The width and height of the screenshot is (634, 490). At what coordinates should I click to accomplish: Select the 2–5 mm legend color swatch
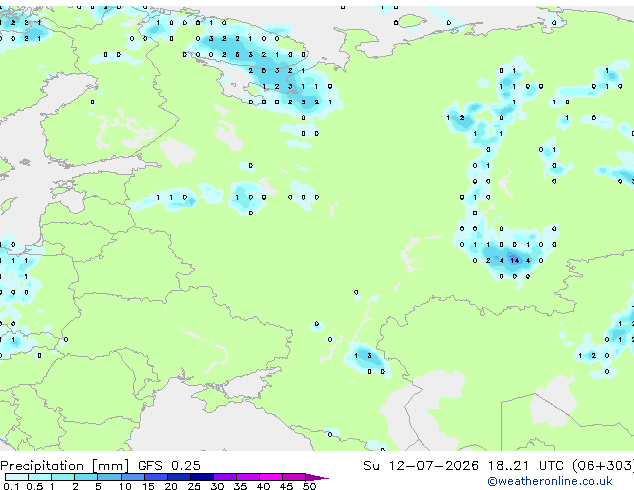point(86,477)
